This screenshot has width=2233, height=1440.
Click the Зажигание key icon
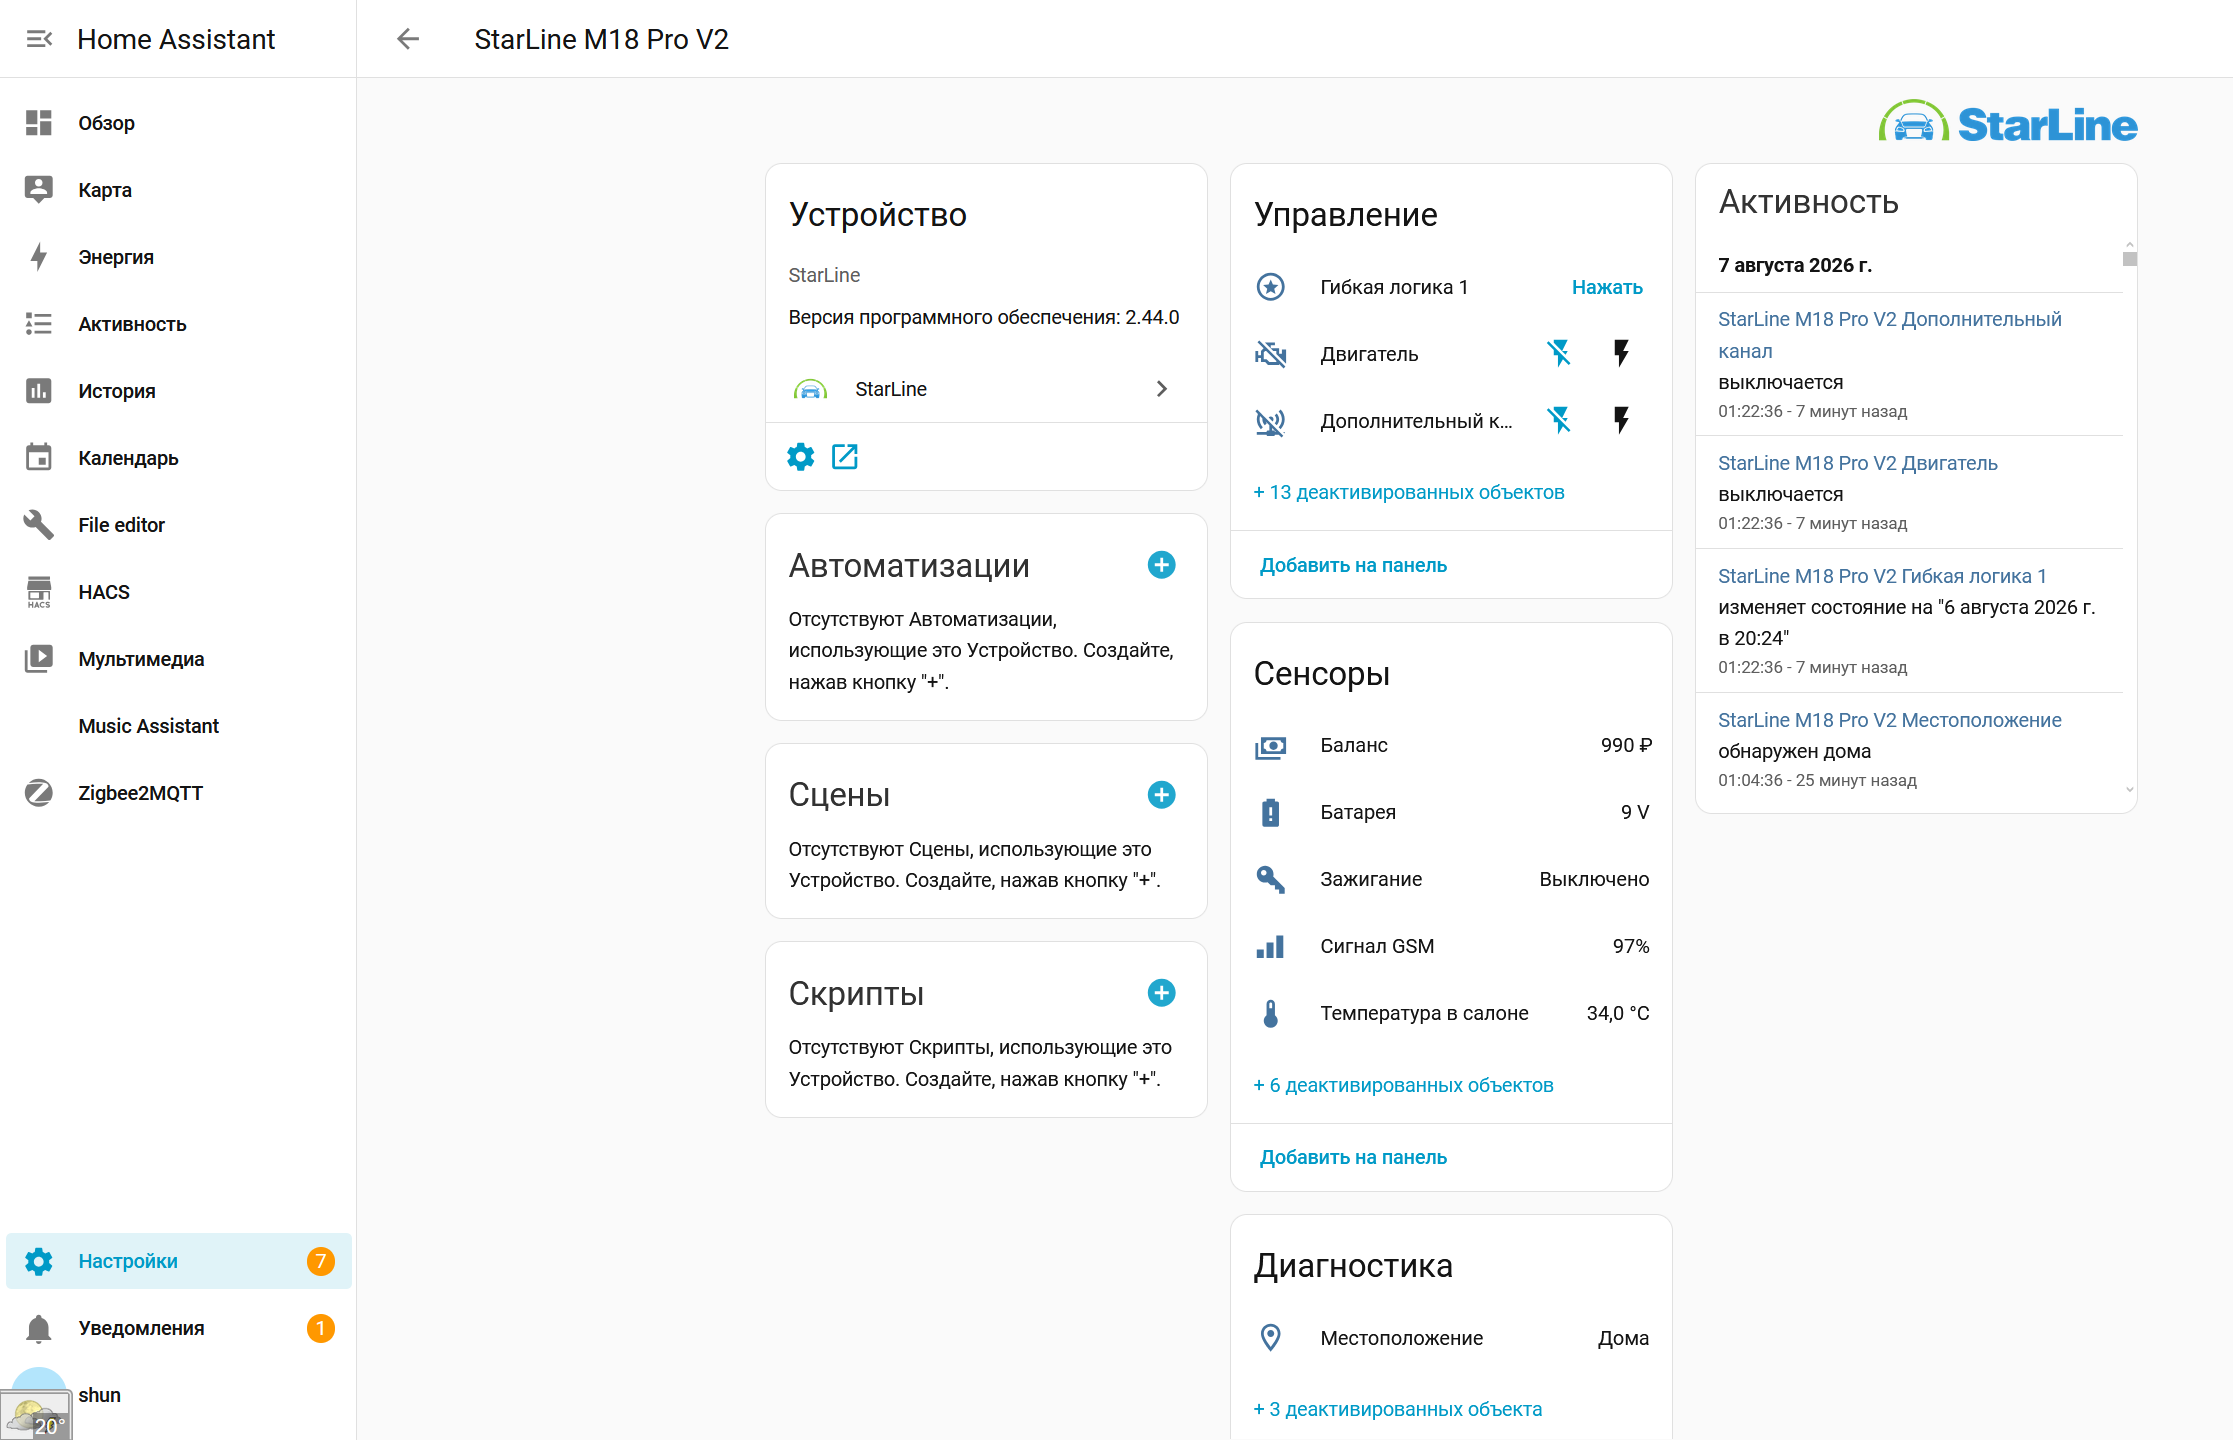point(1270,880)
